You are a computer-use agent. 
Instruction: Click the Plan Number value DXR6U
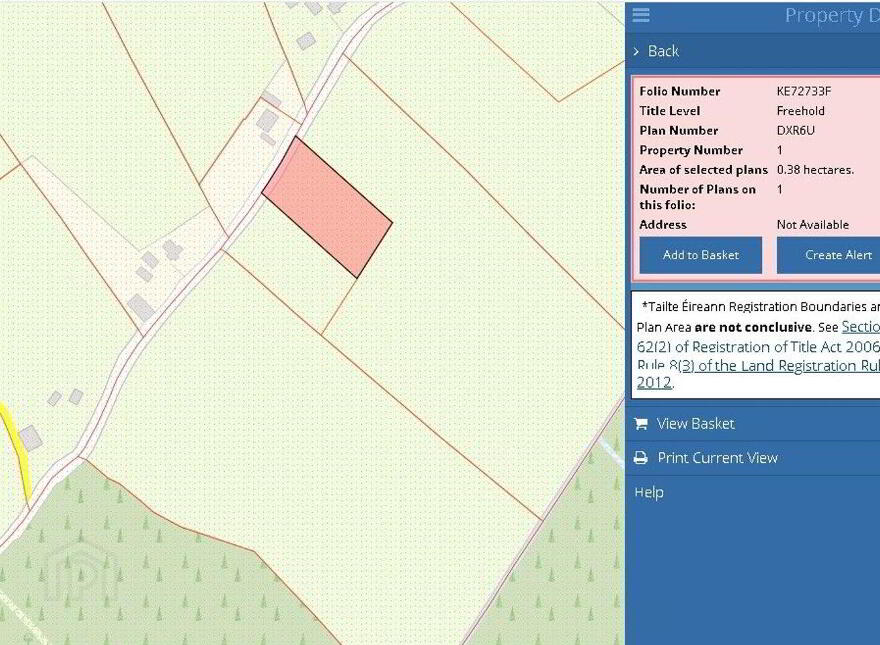tap(795, 130)
